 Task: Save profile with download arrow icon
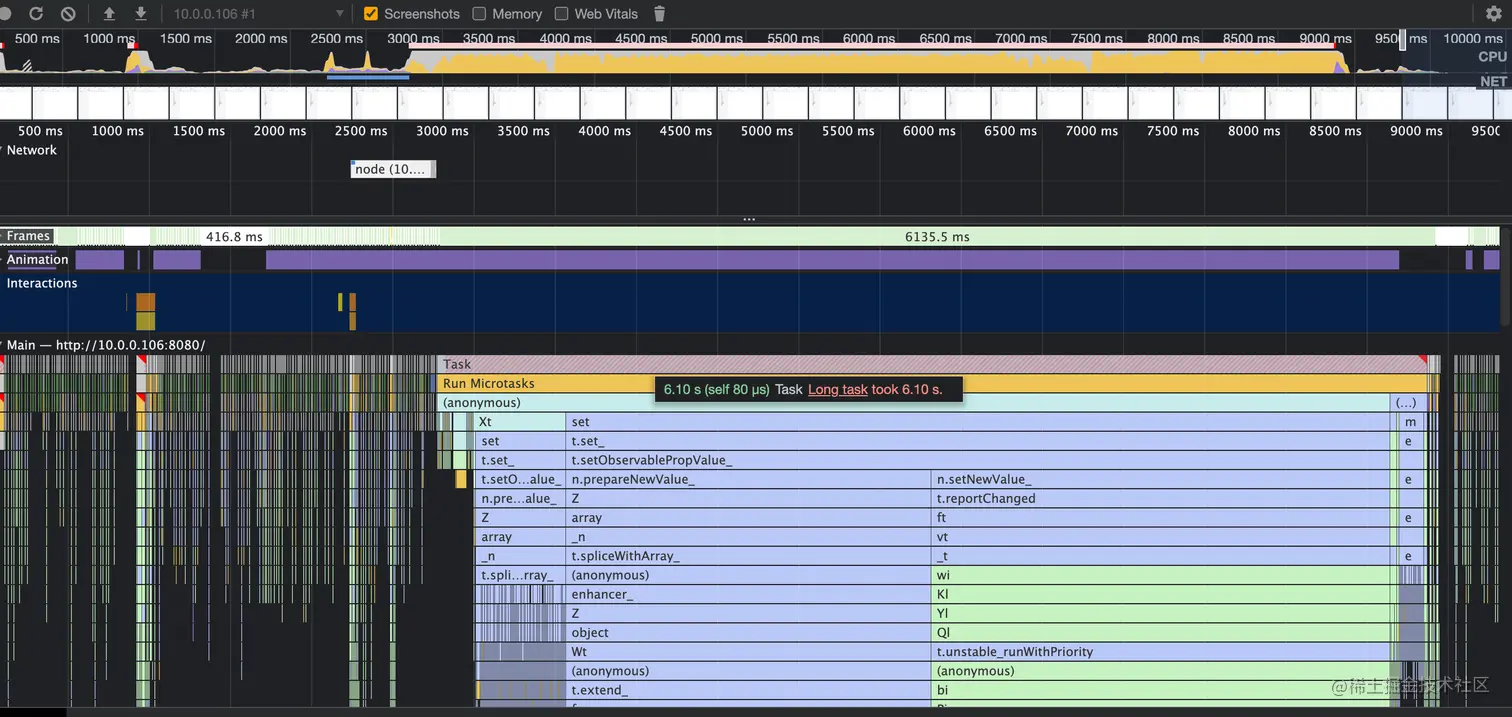click(x=141, y=14)
